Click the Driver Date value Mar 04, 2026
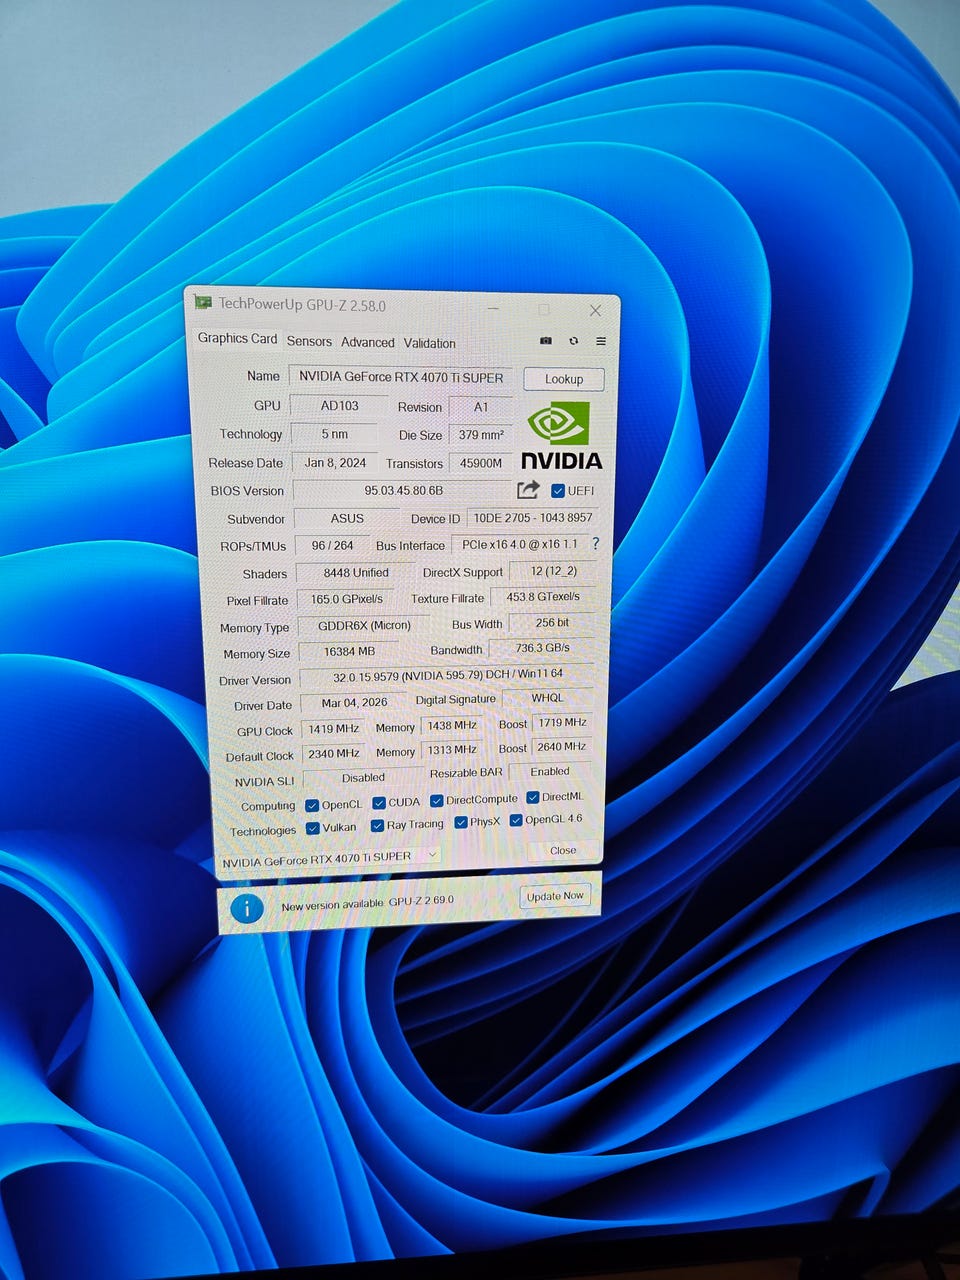960x1280 pixels. (354, 702)
